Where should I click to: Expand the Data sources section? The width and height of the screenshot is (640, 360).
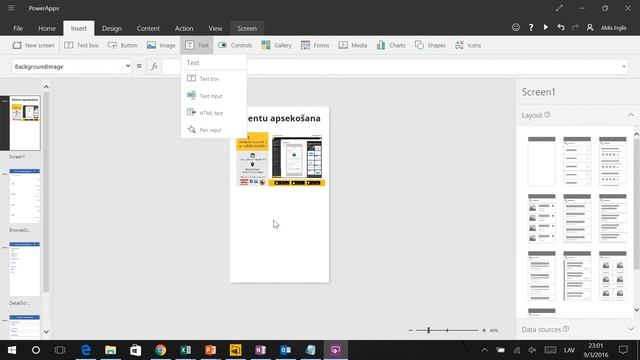point(631,329)
